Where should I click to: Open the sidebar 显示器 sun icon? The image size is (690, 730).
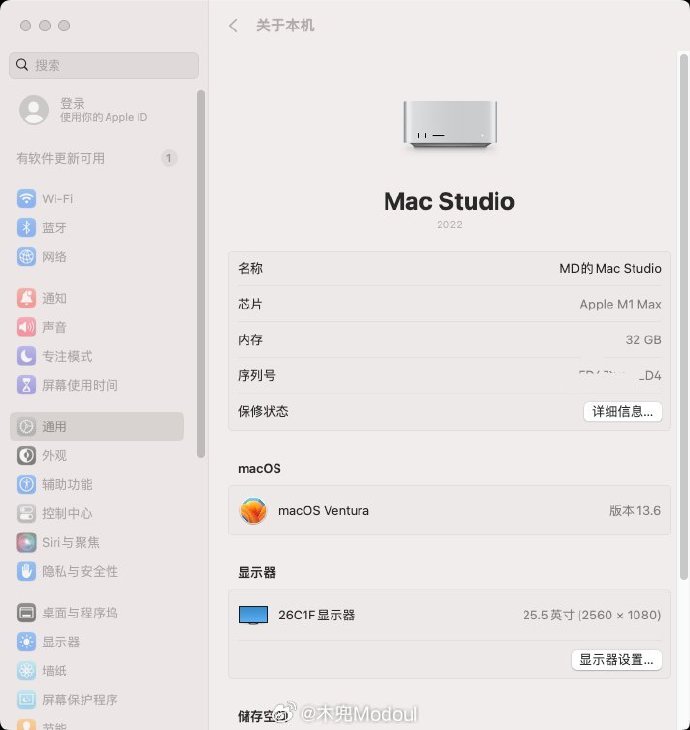[x=27, y=642]
